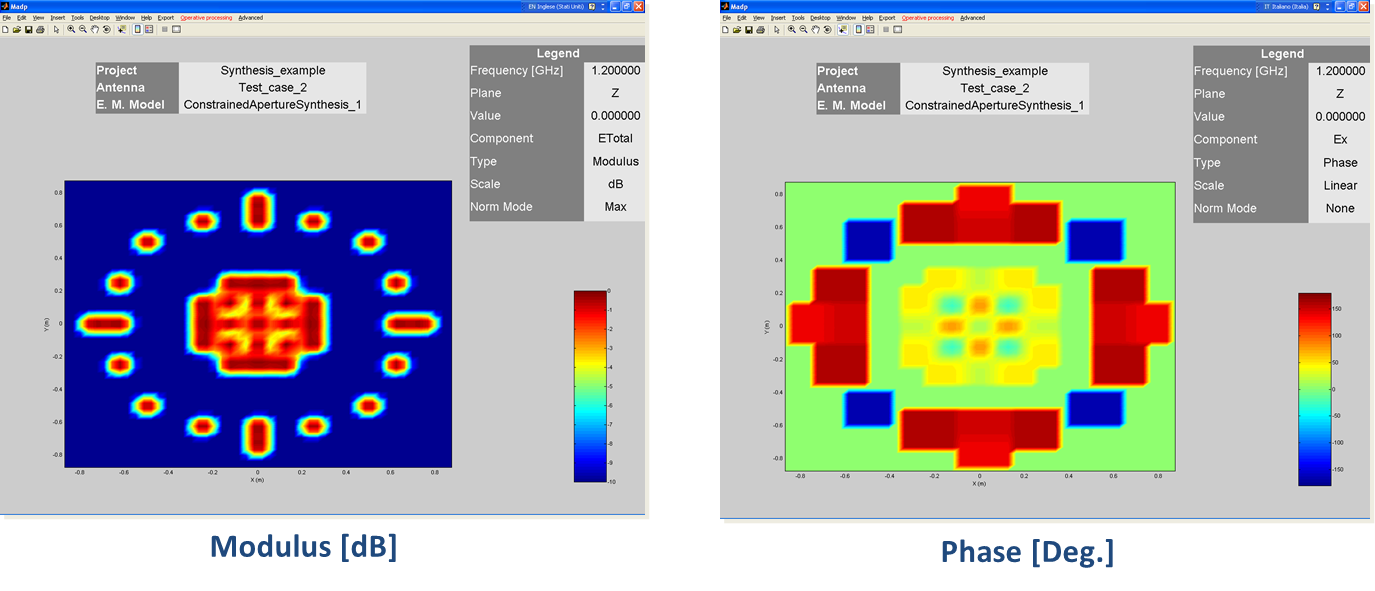The image size is (1375, 591).
Task: Click the dB colorbar beside the Modulus plot
Action: coord(589,386)
